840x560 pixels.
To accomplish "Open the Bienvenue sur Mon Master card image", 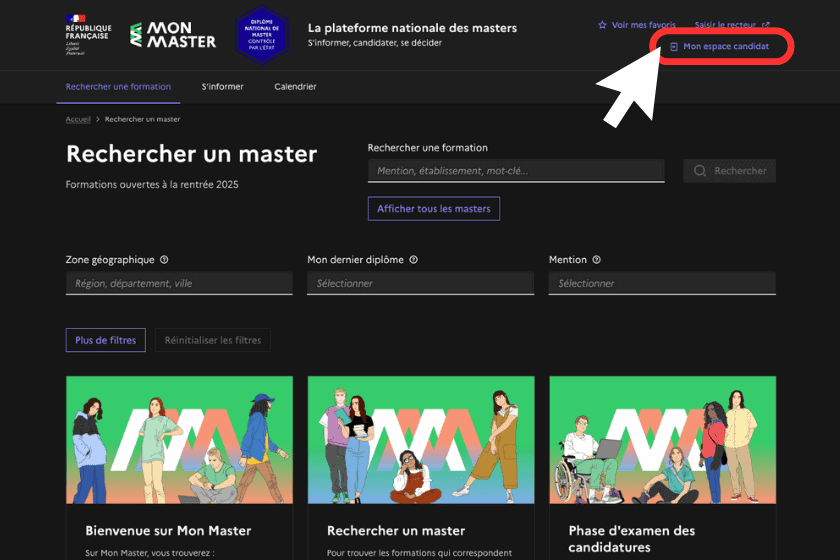I will coord(179,440).
